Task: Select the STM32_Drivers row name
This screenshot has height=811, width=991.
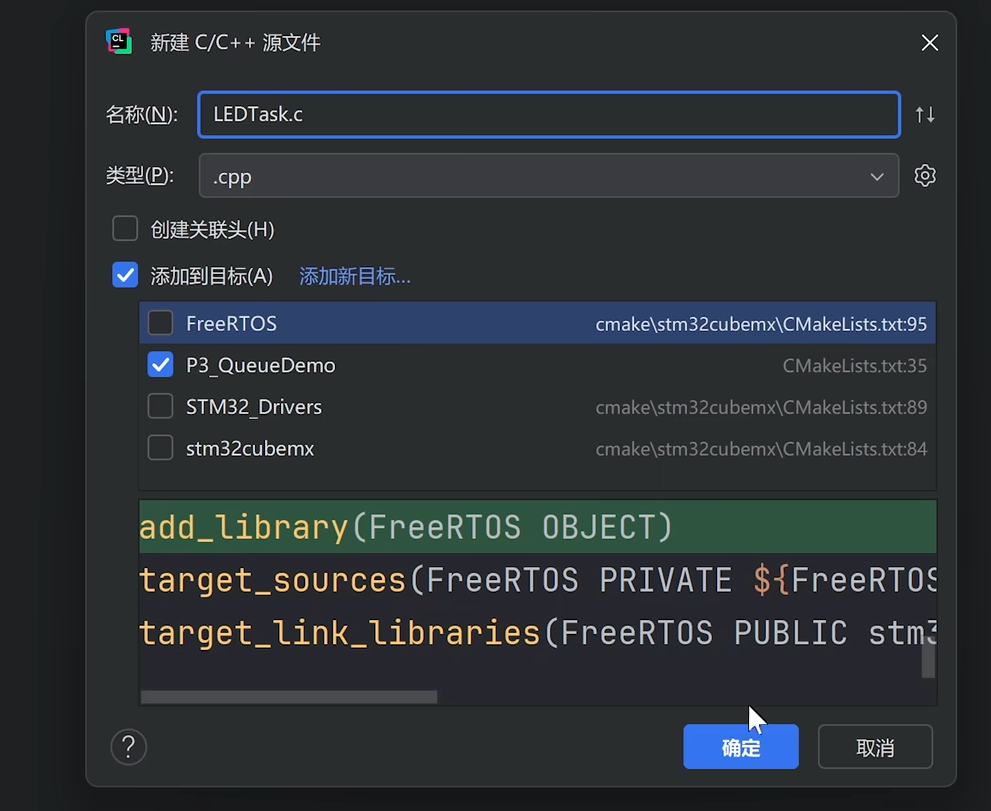Action: pos(253,407)
